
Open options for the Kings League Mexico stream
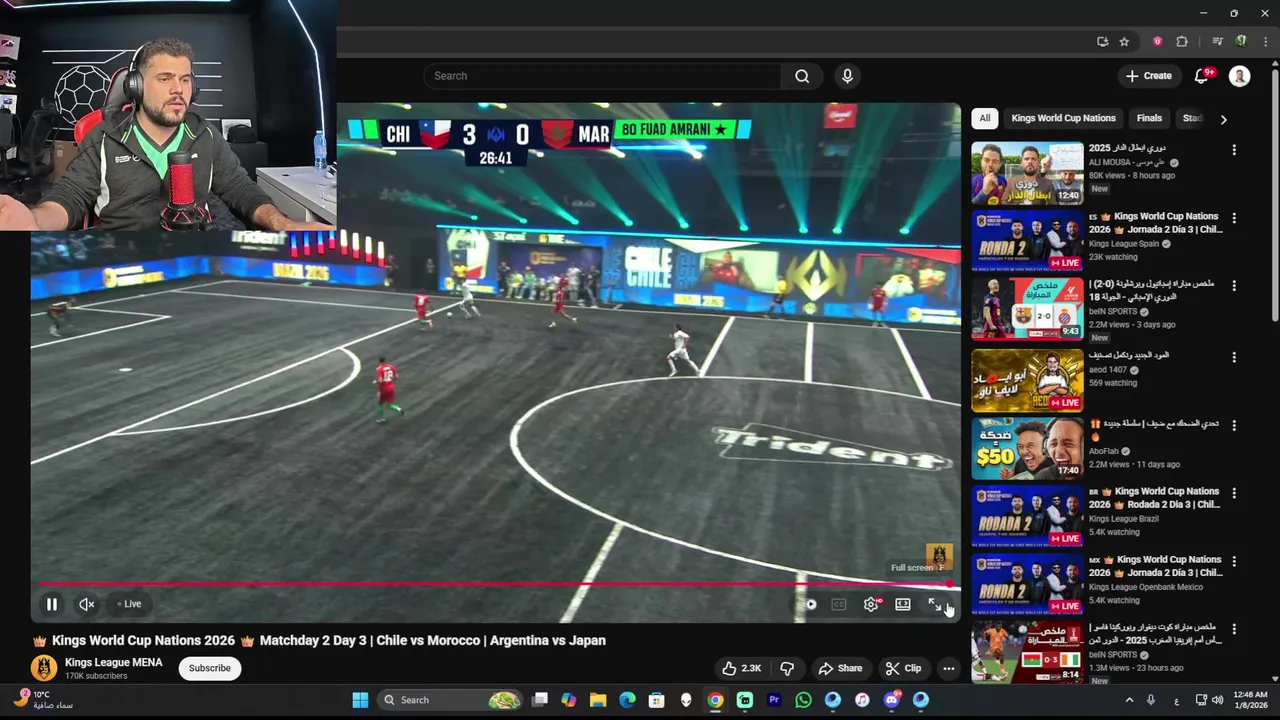pyautogui.click(x=1234, y=561)
